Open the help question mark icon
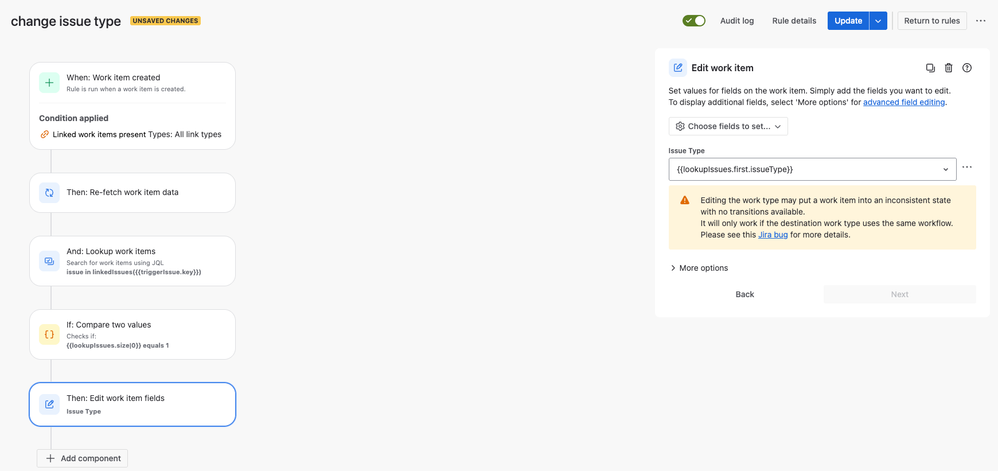This screenshot has height=471, width=998. (x=967, y=68)
